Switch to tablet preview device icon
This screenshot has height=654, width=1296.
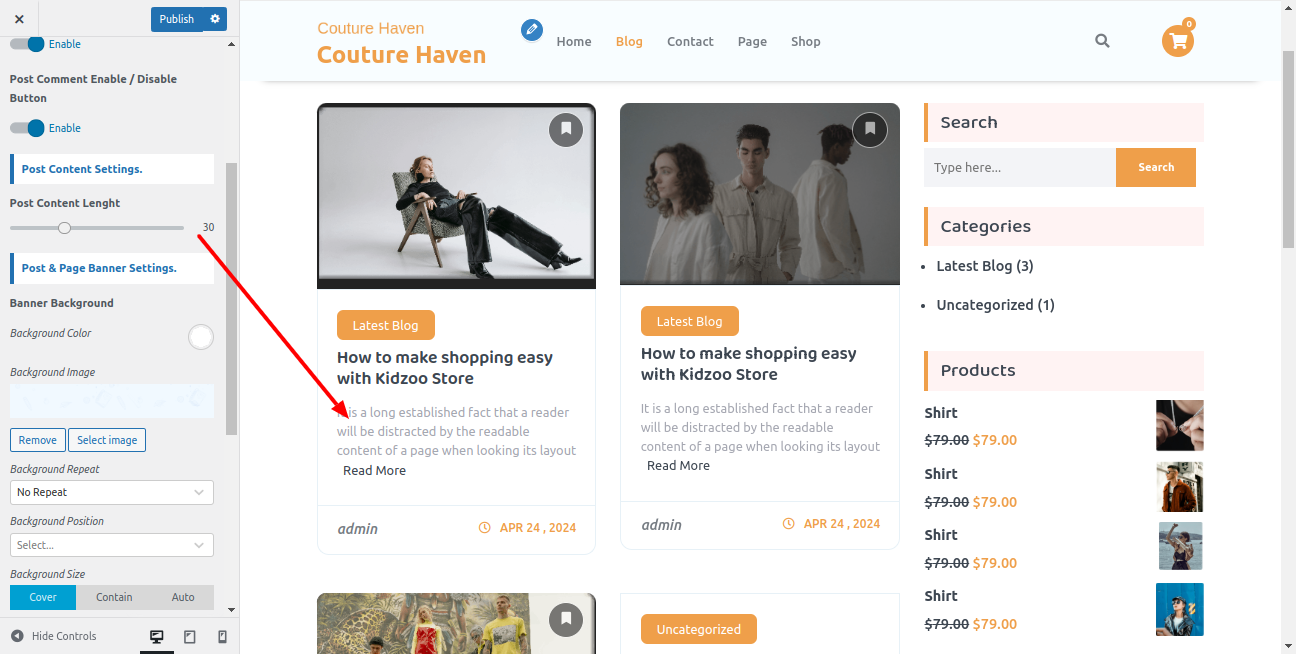(x=190, y=637)
